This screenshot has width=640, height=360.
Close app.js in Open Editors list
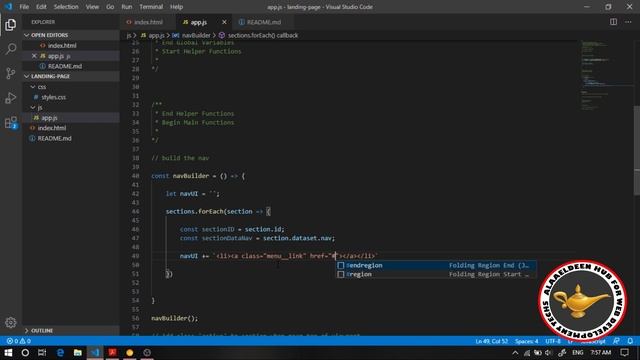coord(34,56)
